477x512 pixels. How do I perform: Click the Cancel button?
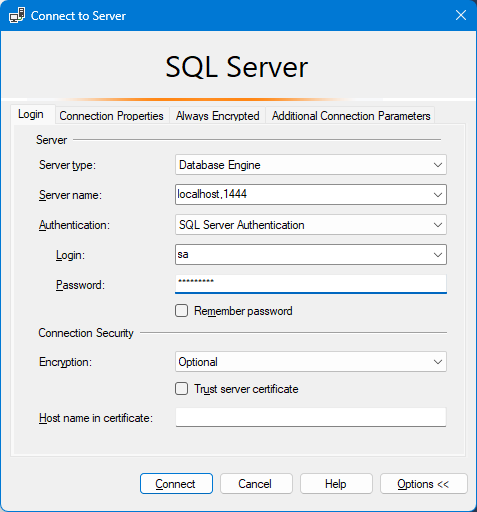click(x=256, y=483)
